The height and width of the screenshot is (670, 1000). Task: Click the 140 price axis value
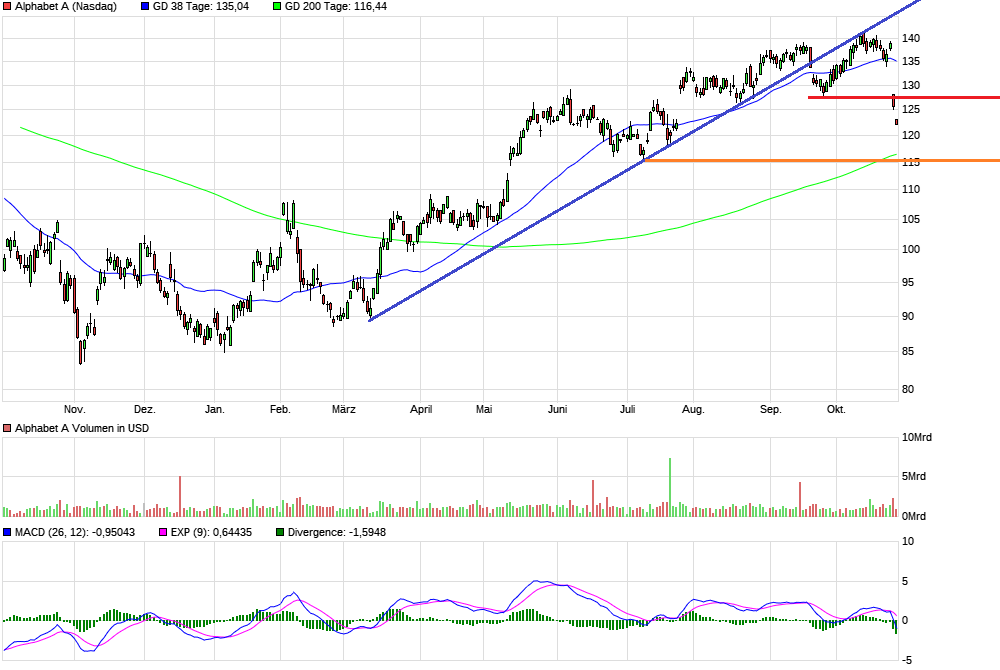coord(911,38)
